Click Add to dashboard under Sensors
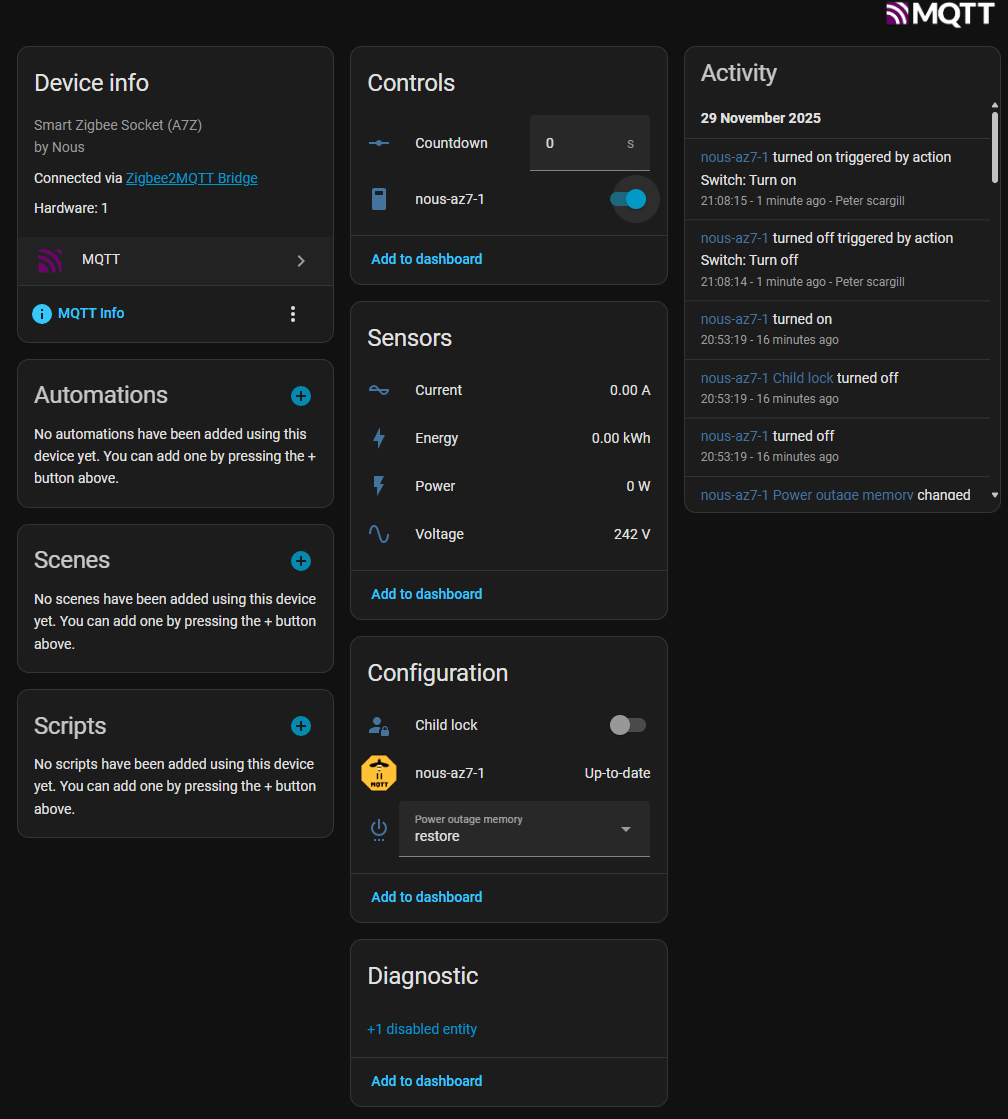 tap(426, 594)
